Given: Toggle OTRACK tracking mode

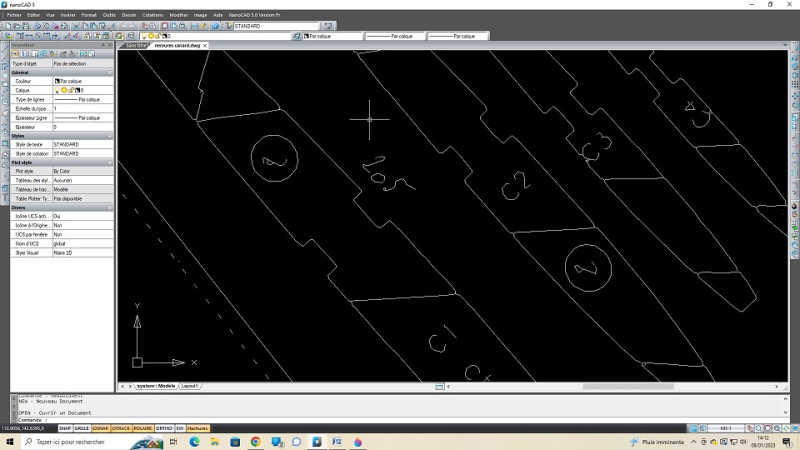Looking at the screenshot, I should click(x=121, y=429).
